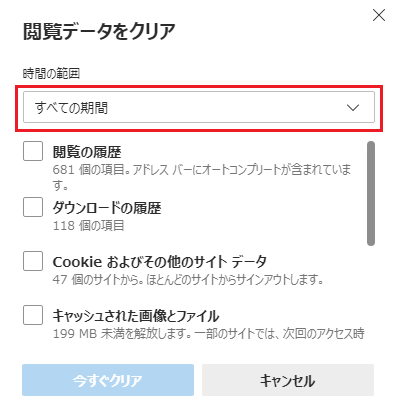This screenshot has width=396, height=417.
Task: Open the すべての期間 combo box
Action: pyautogui.click(x=199, y=107)
